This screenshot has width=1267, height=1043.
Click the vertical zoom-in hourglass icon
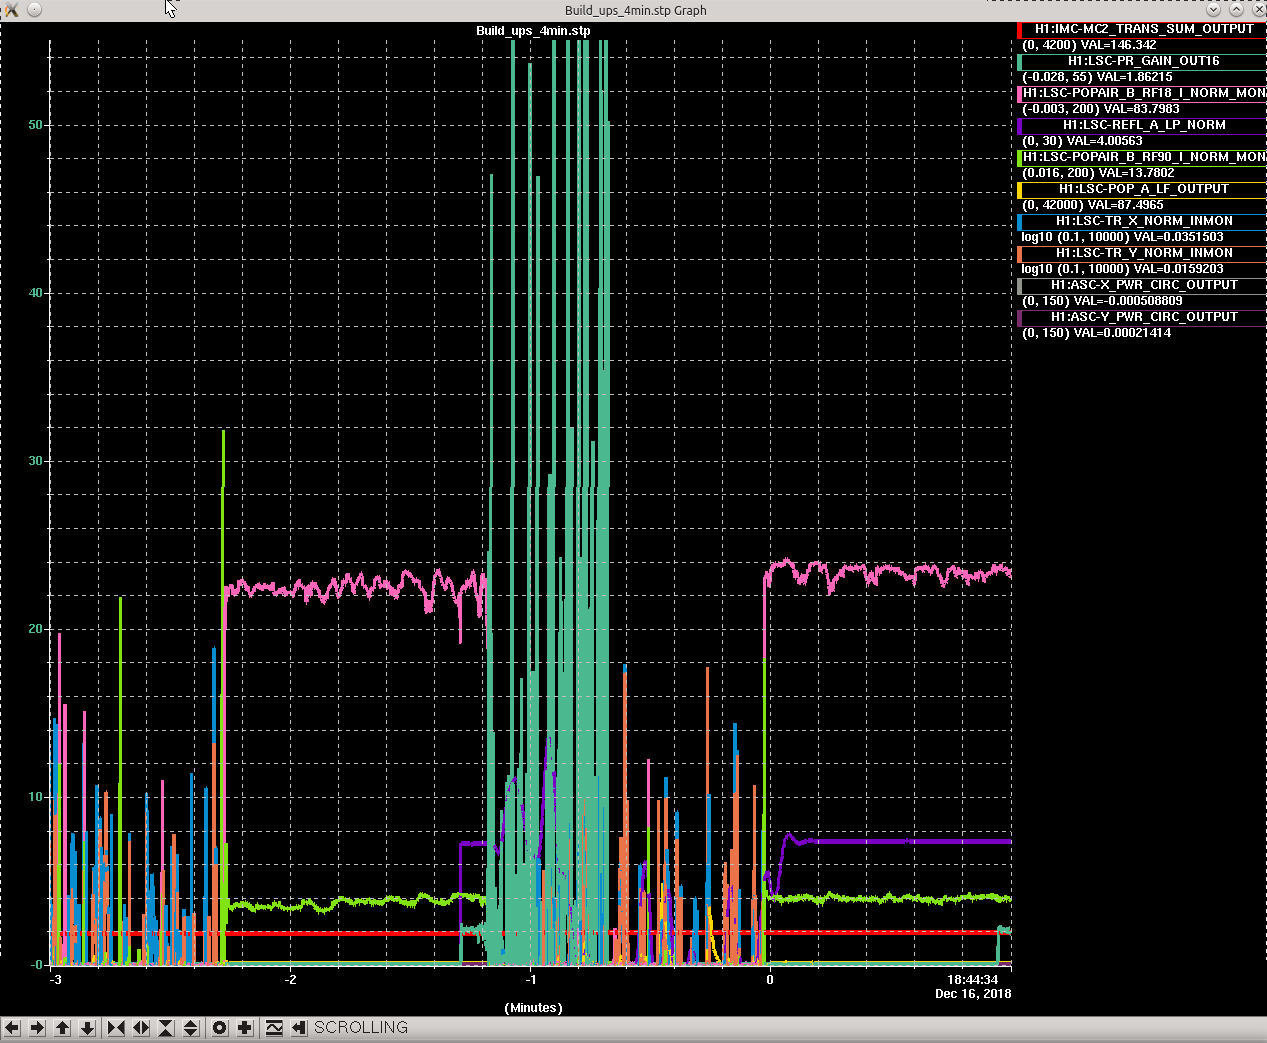(x=166, y=1028)
